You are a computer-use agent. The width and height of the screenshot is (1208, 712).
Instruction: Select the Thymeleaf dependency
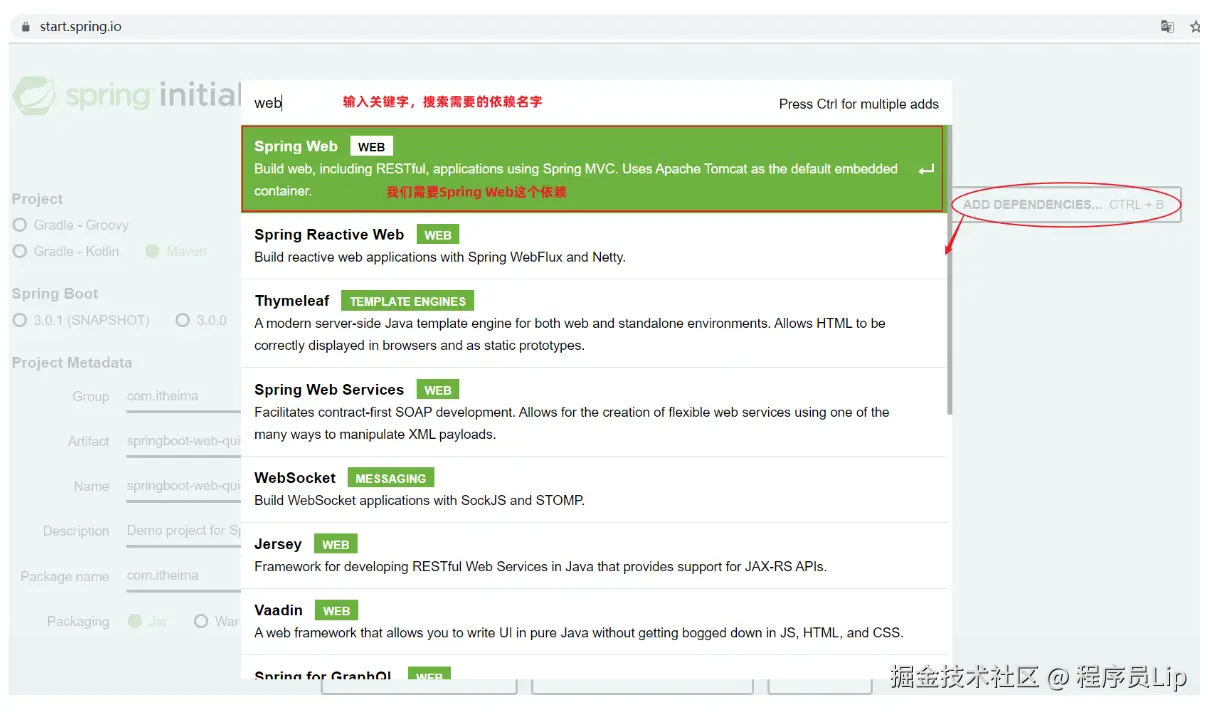tap(594, 323)
